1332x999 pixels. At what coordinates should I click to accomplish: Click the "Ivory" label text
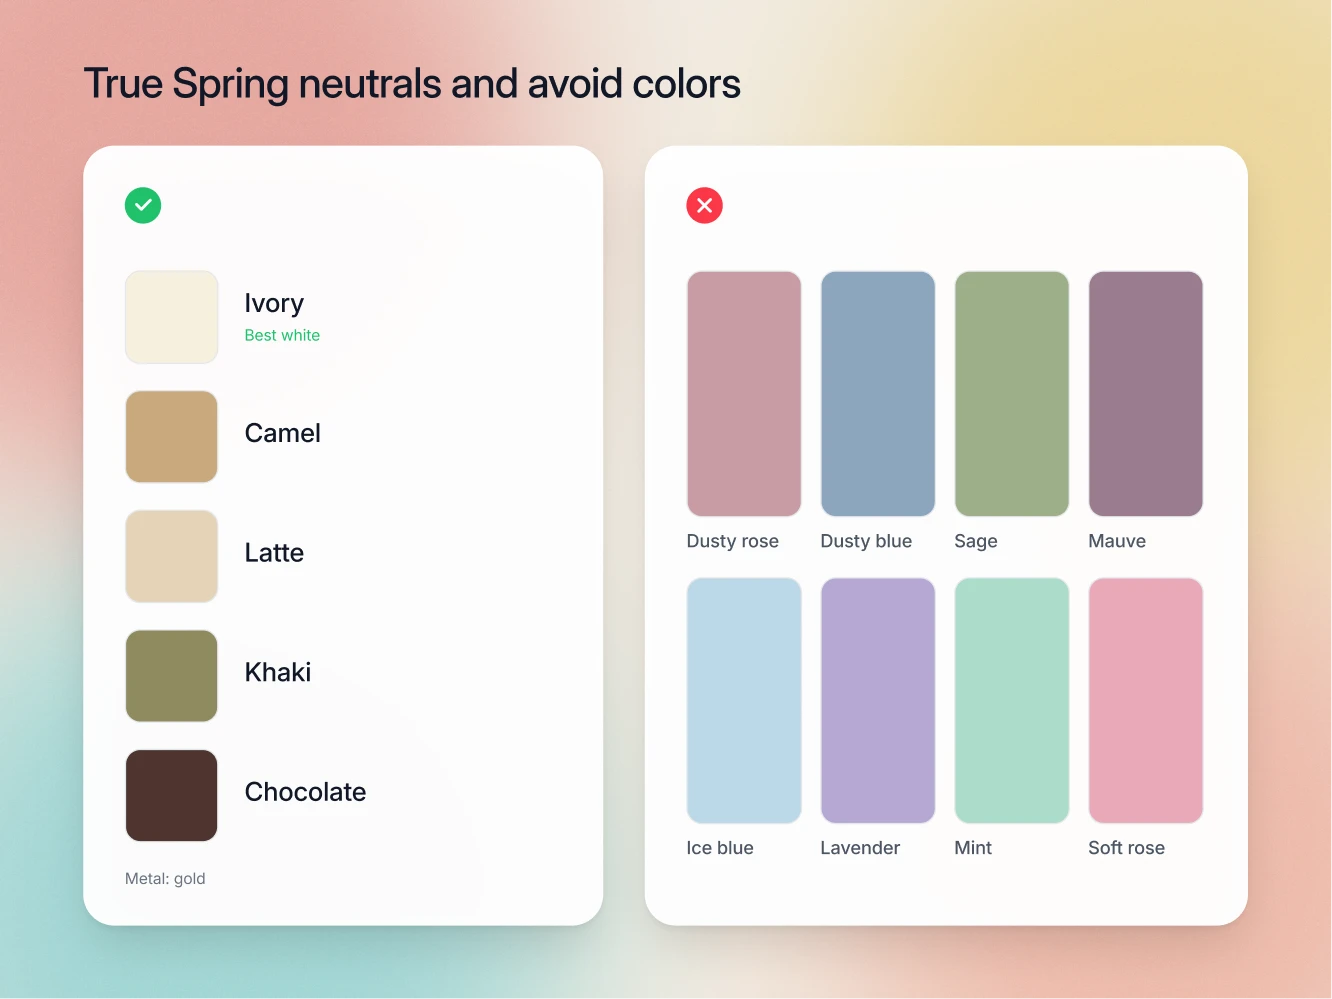(x=274, y=304)
